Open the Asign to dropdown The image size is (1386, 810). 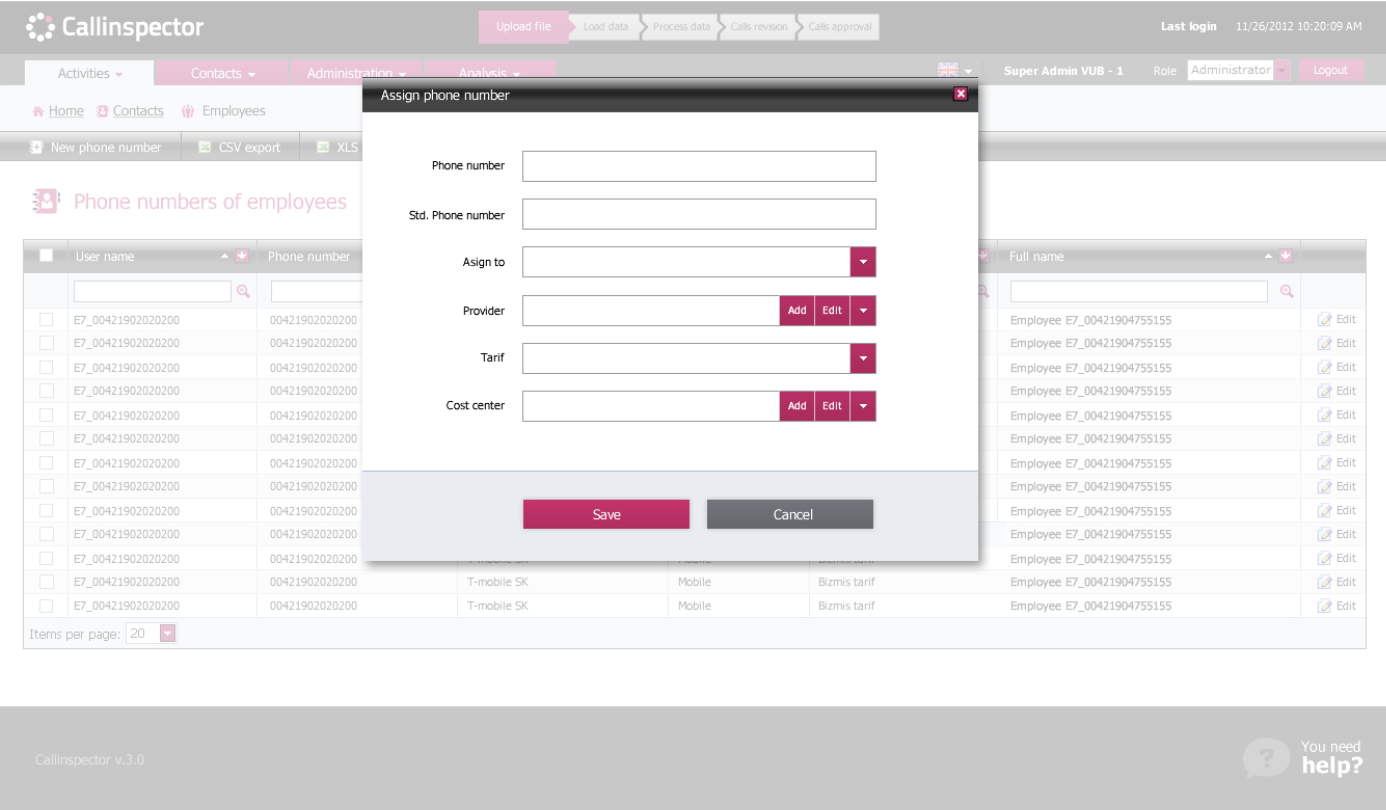863,261
